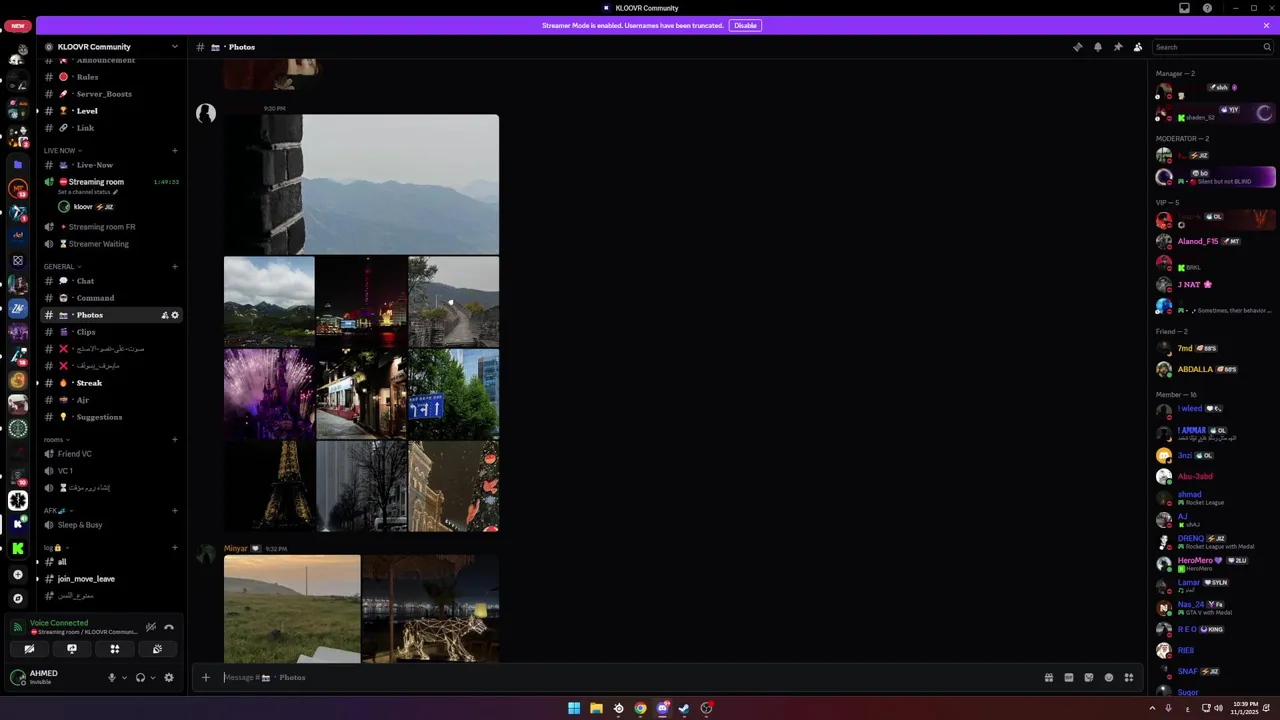Open Google Chrome from the taskbar
Image resolution: width=1280 pixels, height=720 pixels.
tap(640, 708)
